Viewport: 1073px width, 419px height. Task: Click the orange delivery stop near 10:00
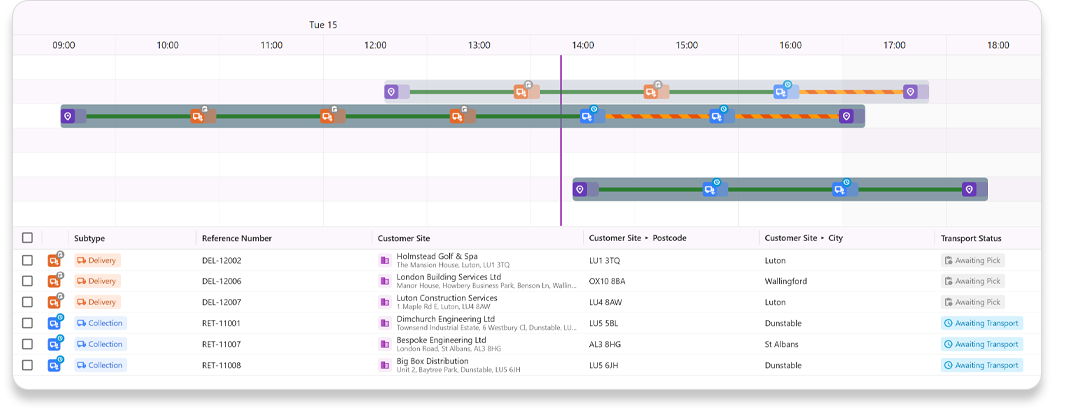198,116
